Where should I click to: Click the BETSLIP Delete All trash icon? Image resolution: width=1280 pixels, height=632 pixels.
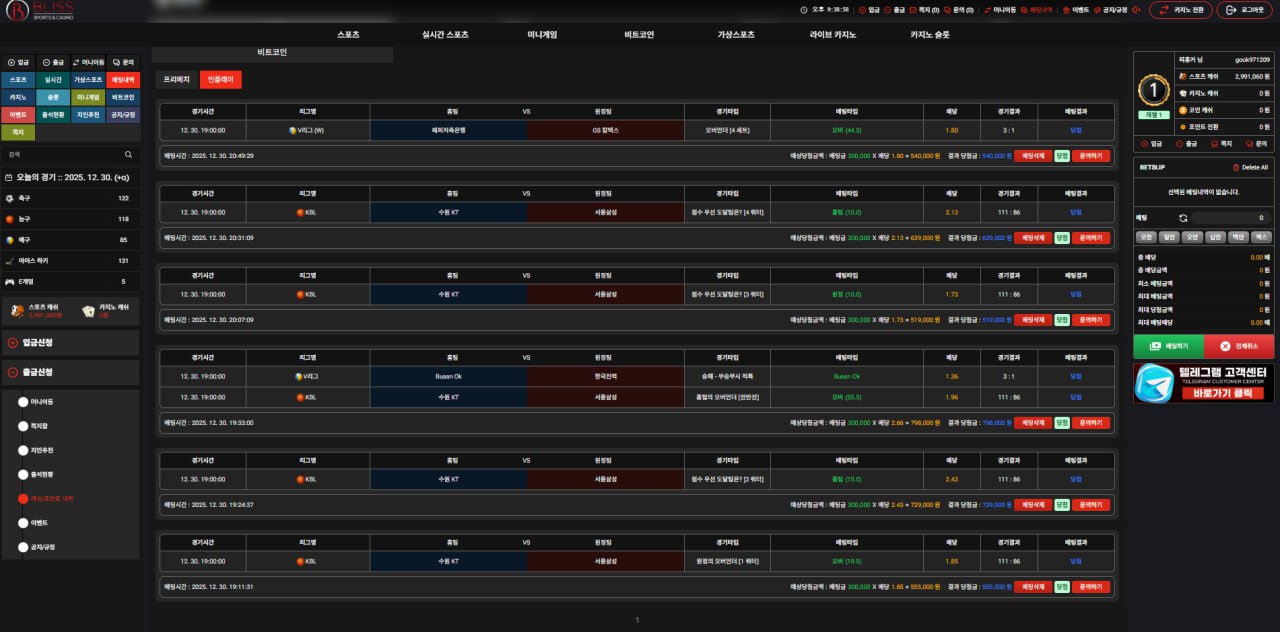point(1235,168)
